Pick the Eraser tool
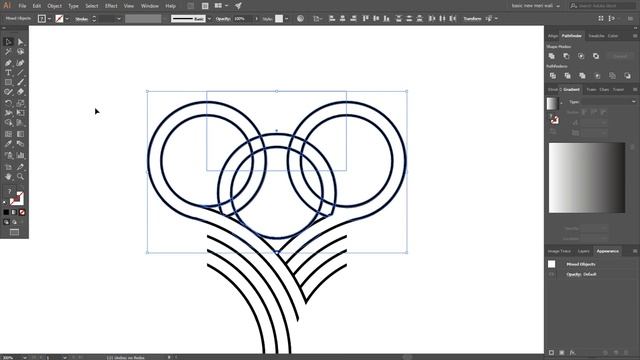Image resolution: width=640 pixels, height=360 pixels. click(x=20, y=92)
